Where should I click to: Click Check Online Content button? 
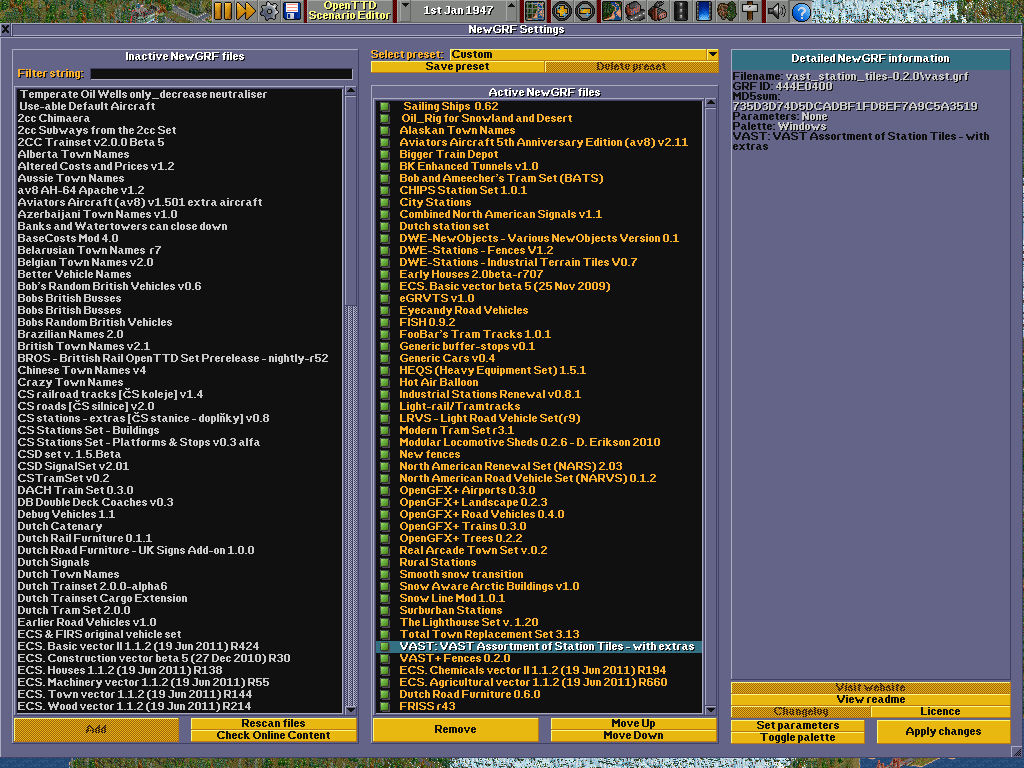coord(274,735)
